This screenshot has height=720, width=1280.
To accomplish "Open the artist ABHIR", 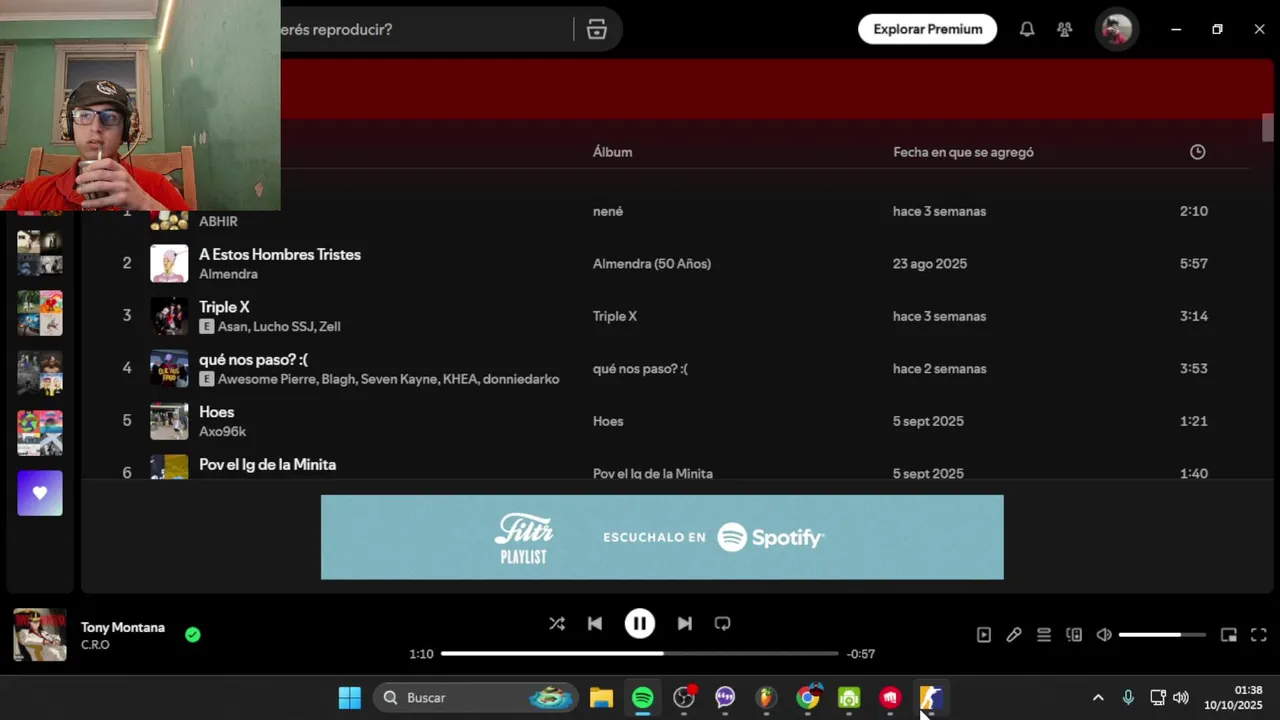I will [218, 221].
